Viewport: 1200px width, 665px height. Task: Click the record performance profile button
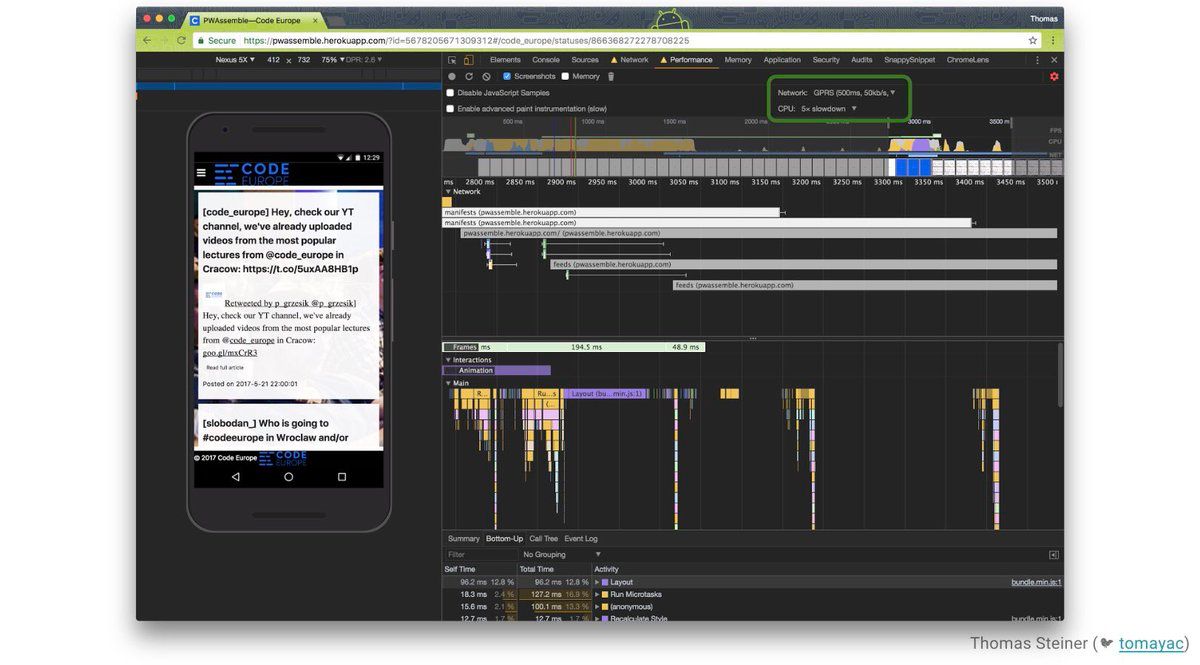click(452, 76)
